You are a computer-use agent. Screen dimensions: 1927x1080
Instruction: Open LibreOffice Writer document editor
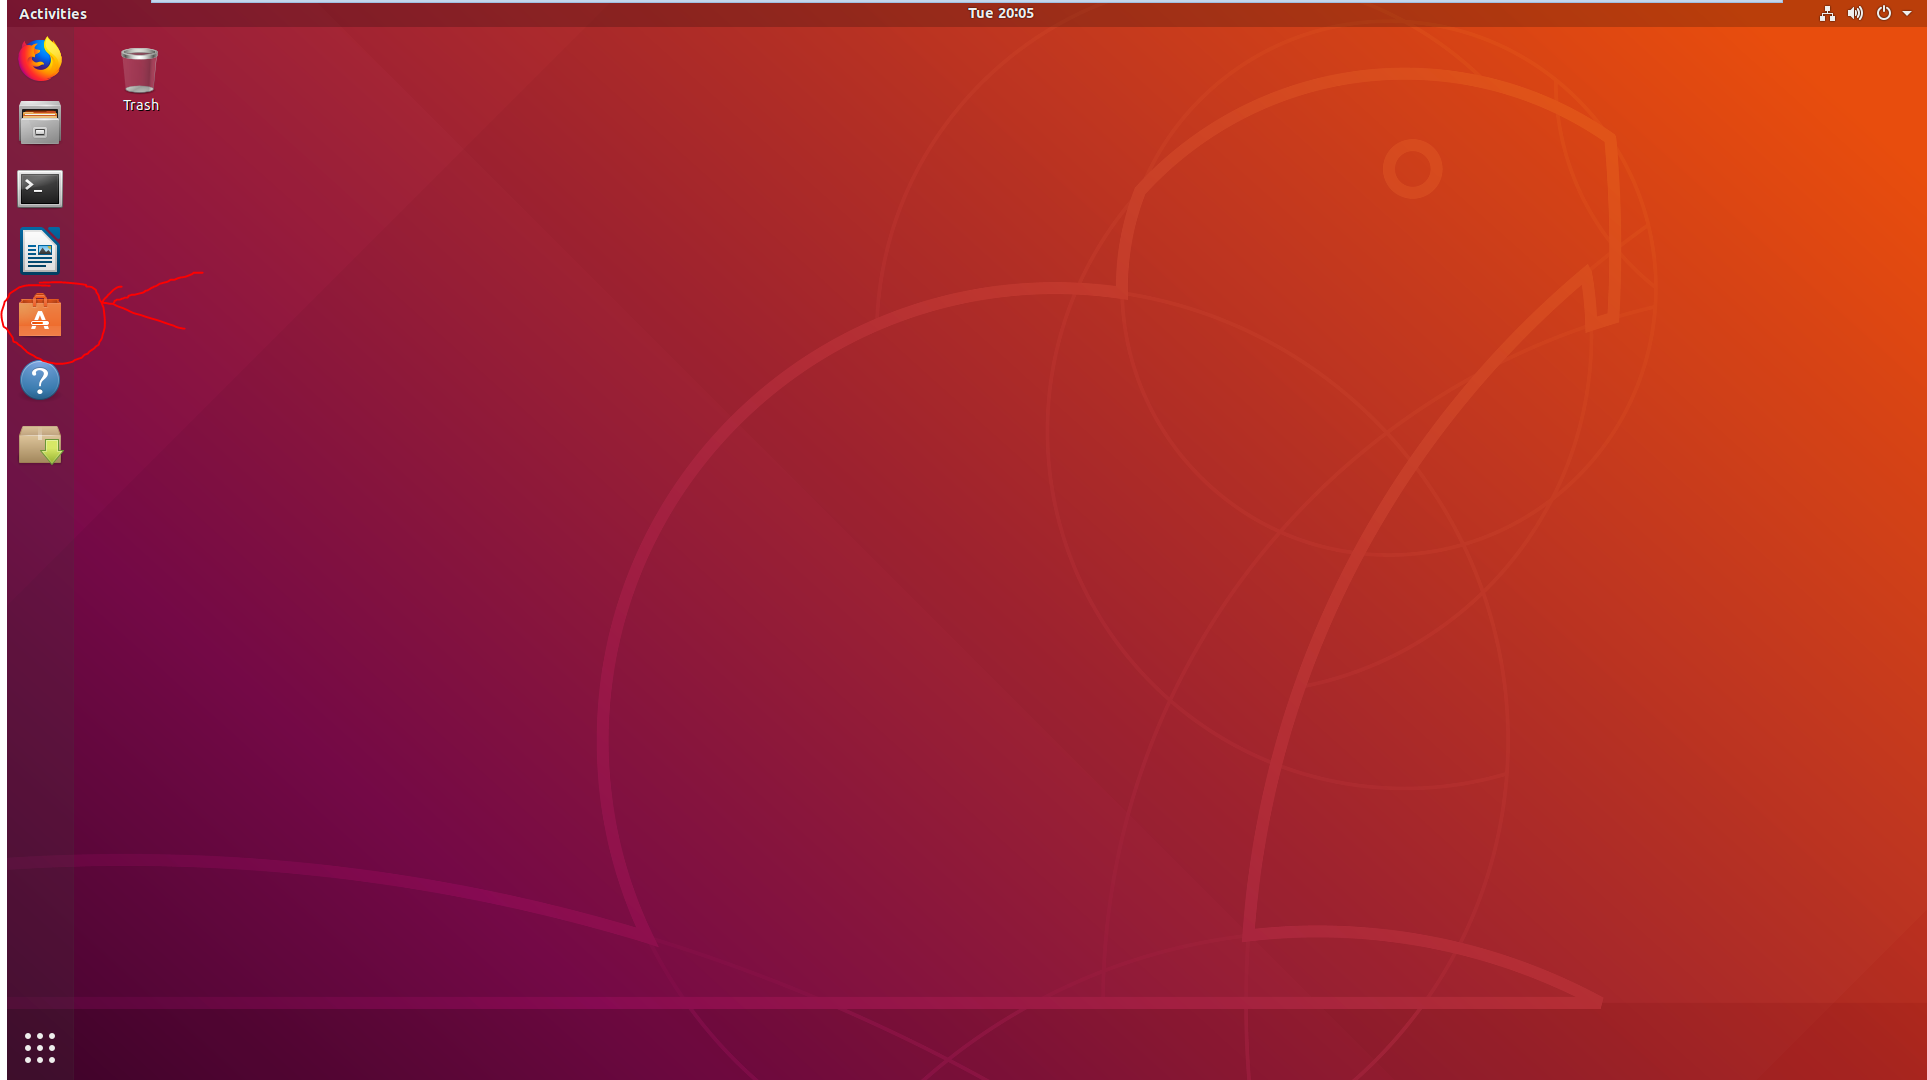(40, 251)
